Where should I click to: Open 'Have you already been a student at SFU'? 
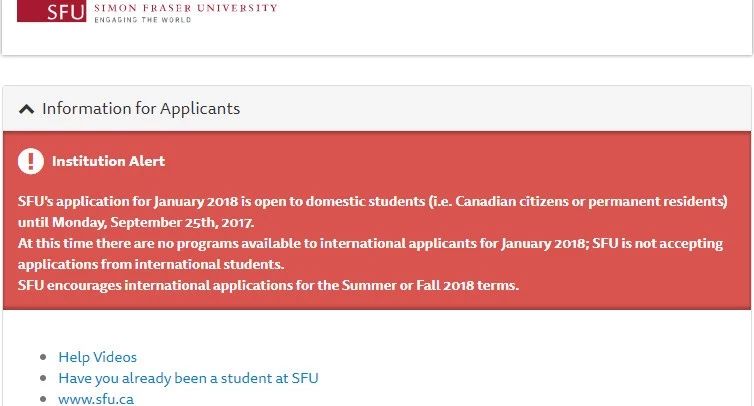point(188,378)
